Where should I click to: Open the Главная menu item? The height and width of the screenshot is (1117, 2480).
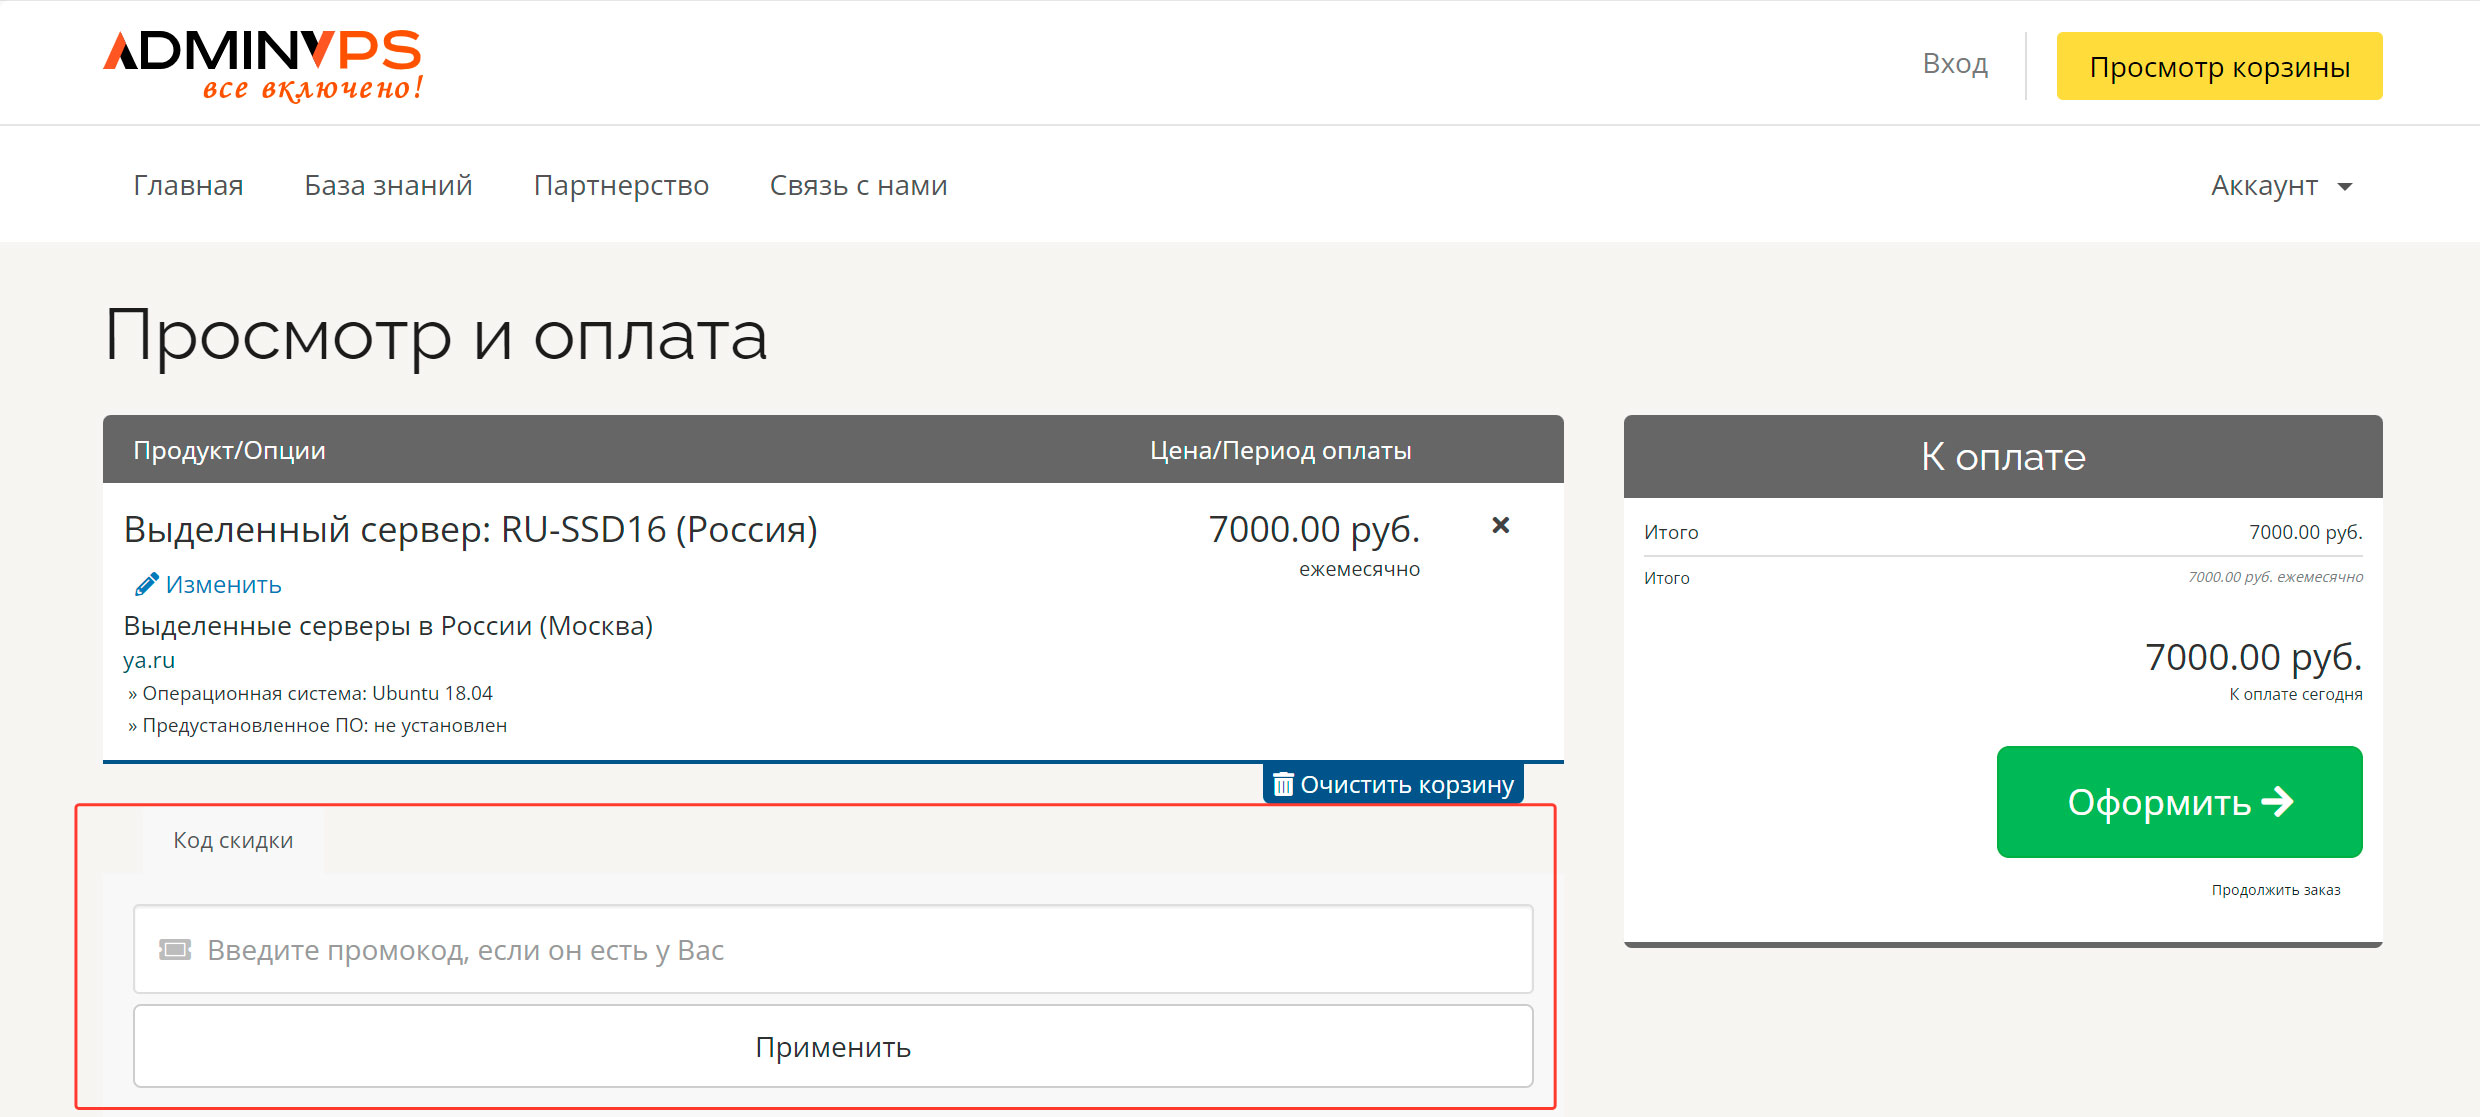(x=188, y=185)
